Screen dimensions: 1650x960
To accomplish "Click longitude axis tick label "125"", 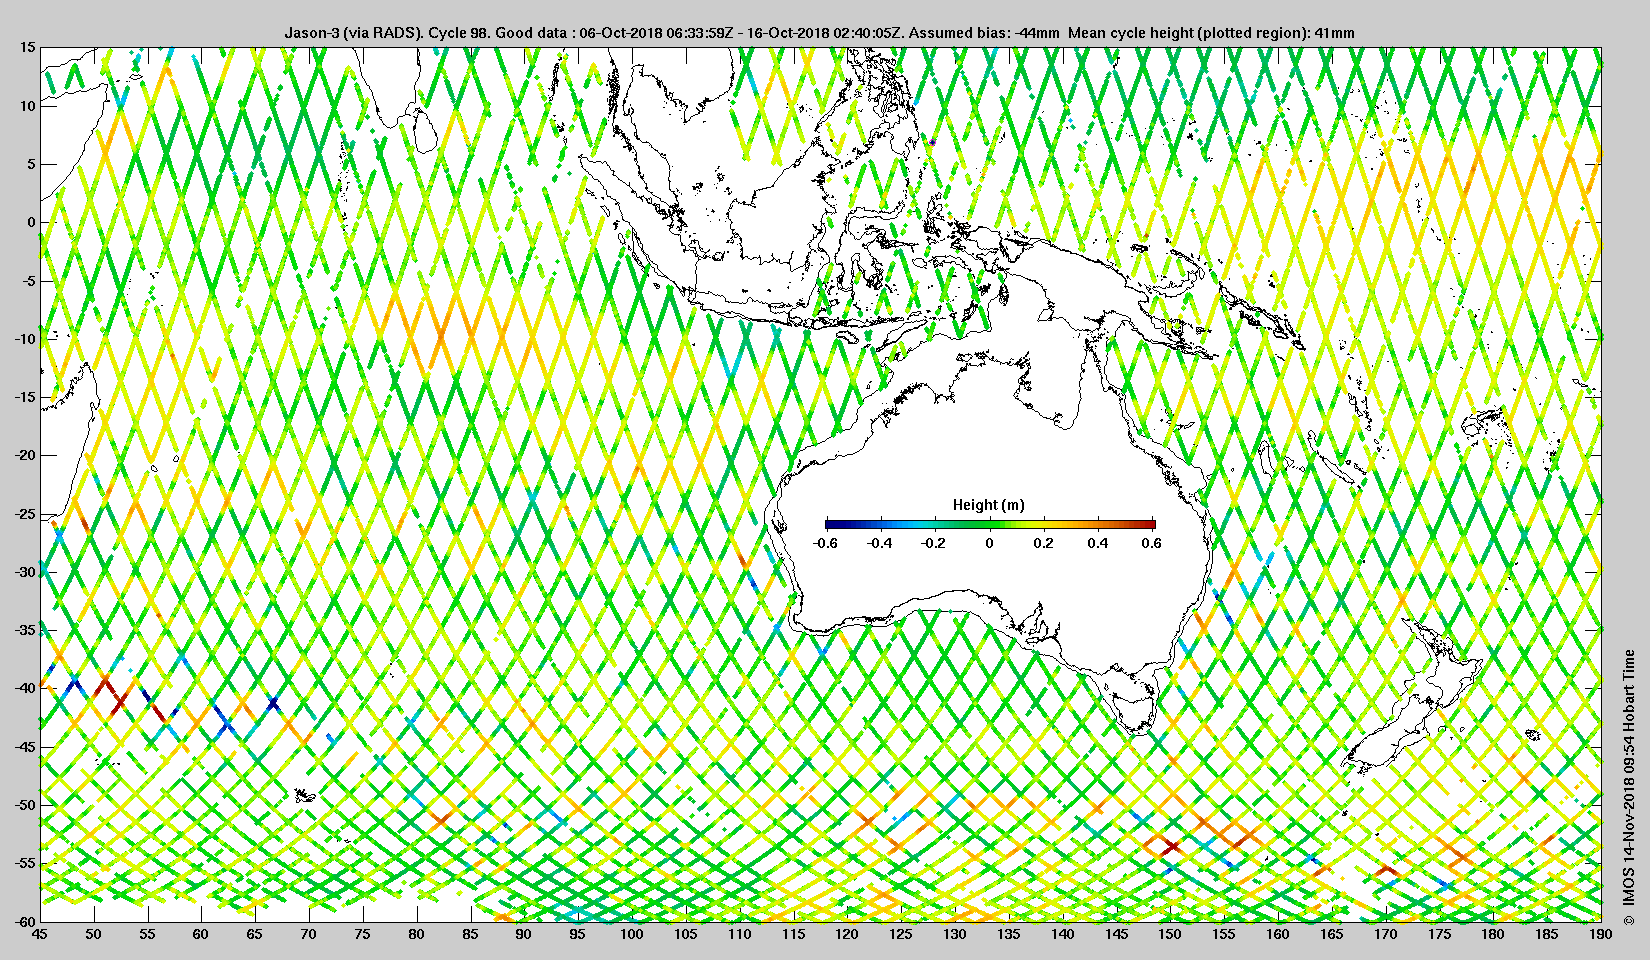I will point(901,935).
